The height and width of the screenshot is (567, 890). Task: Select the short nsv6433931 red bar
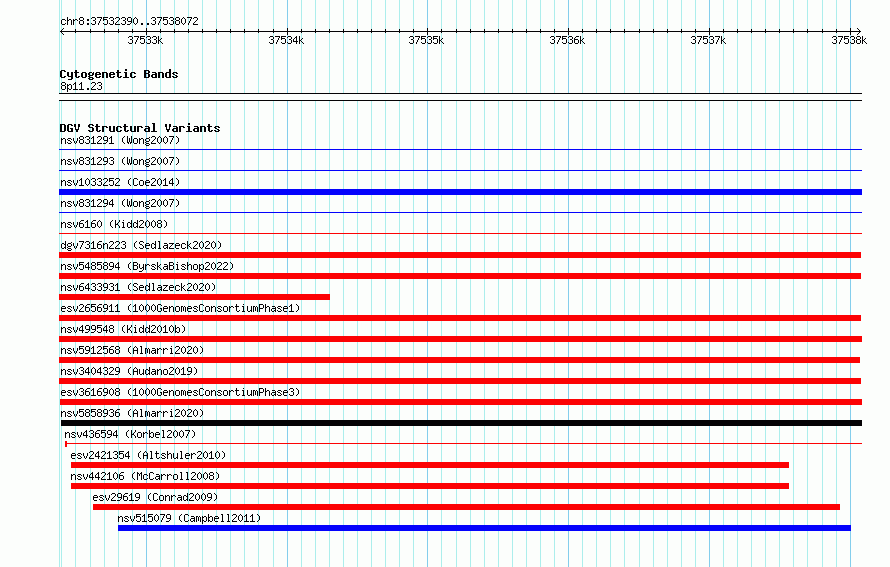click(194, 297)
